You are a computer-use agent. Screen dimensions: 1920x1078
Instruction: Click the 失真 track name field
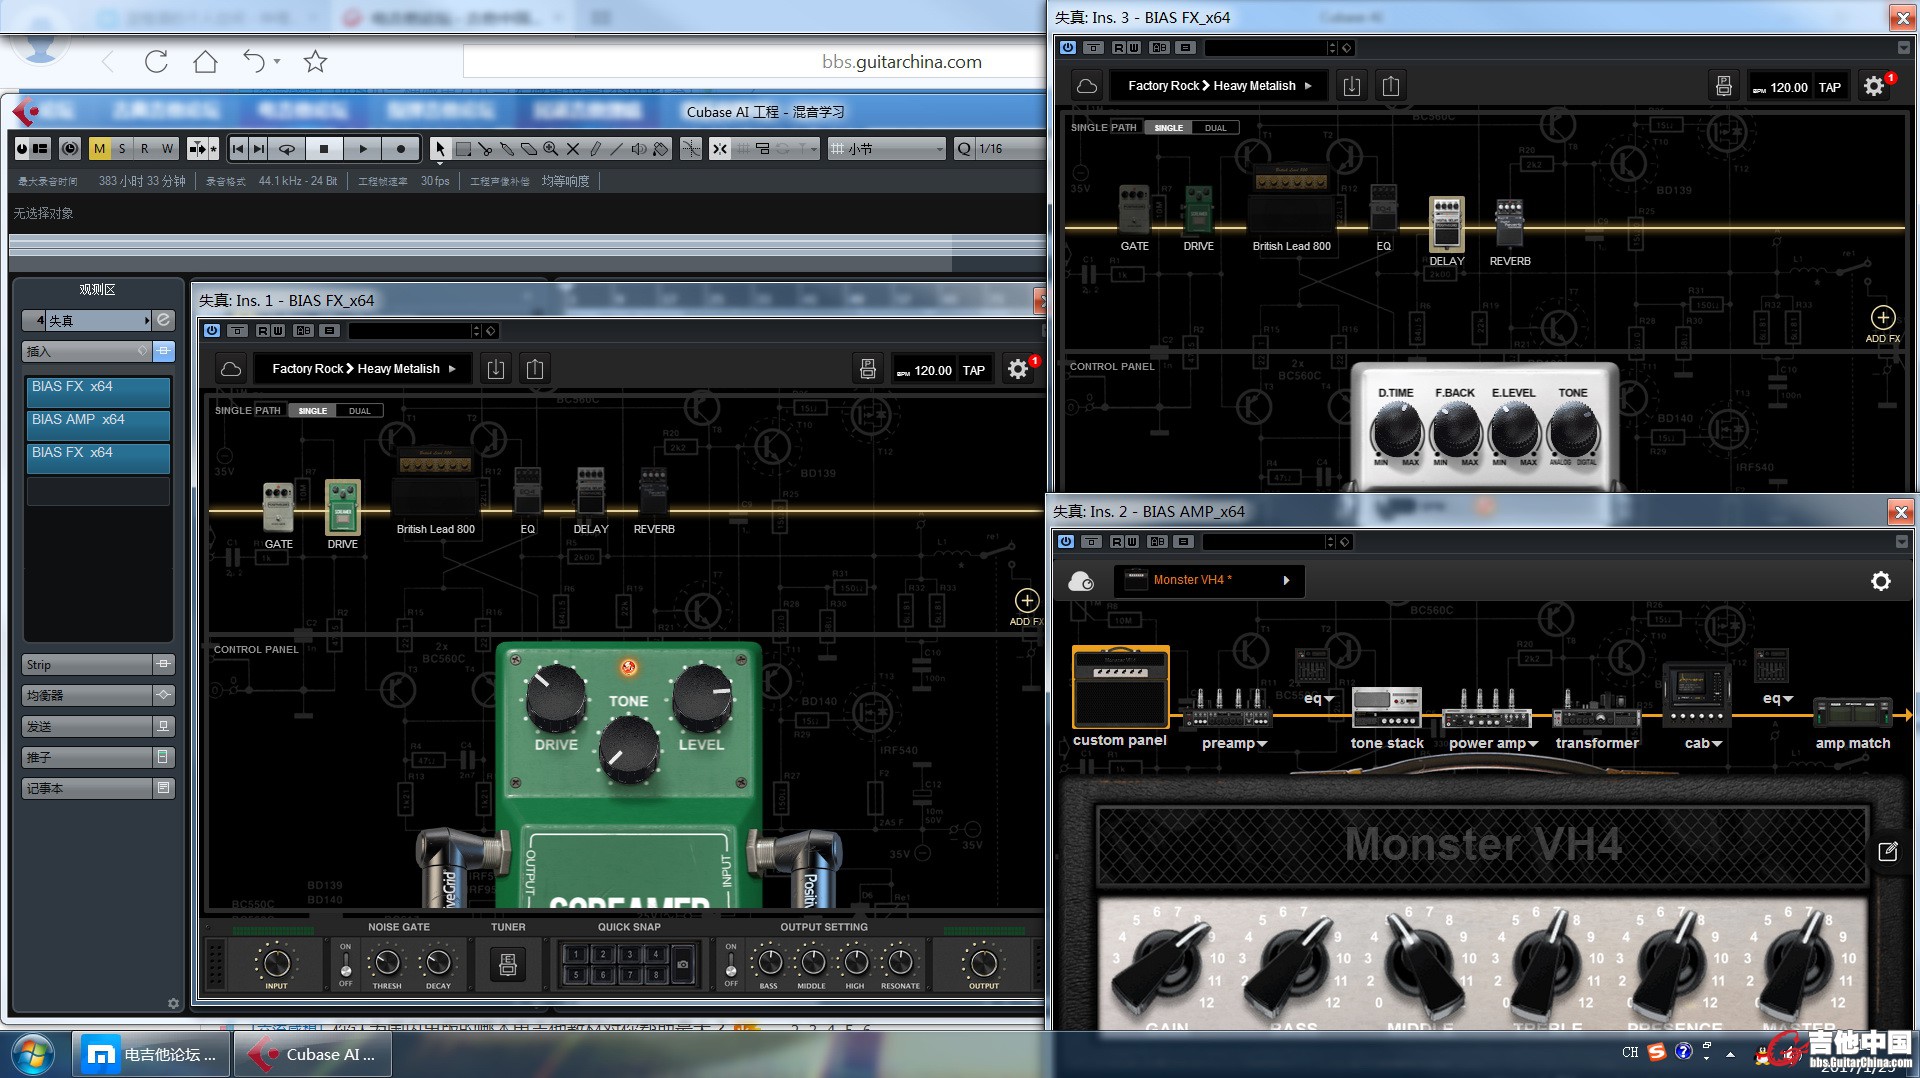[x=98, y=321]
